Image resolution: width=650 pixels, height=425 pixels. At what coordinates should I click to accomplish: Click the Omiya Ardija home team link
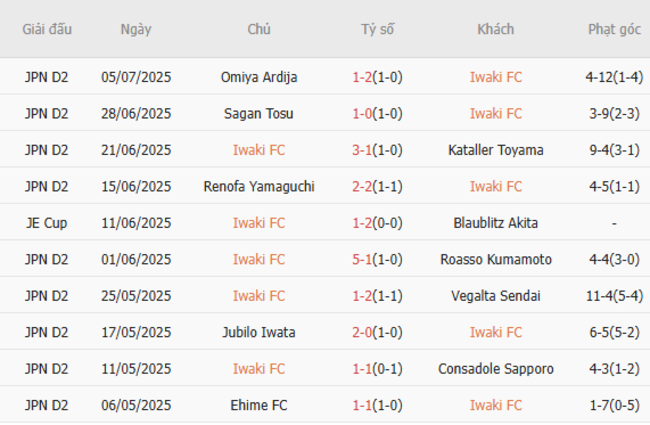tap(259, 77)
